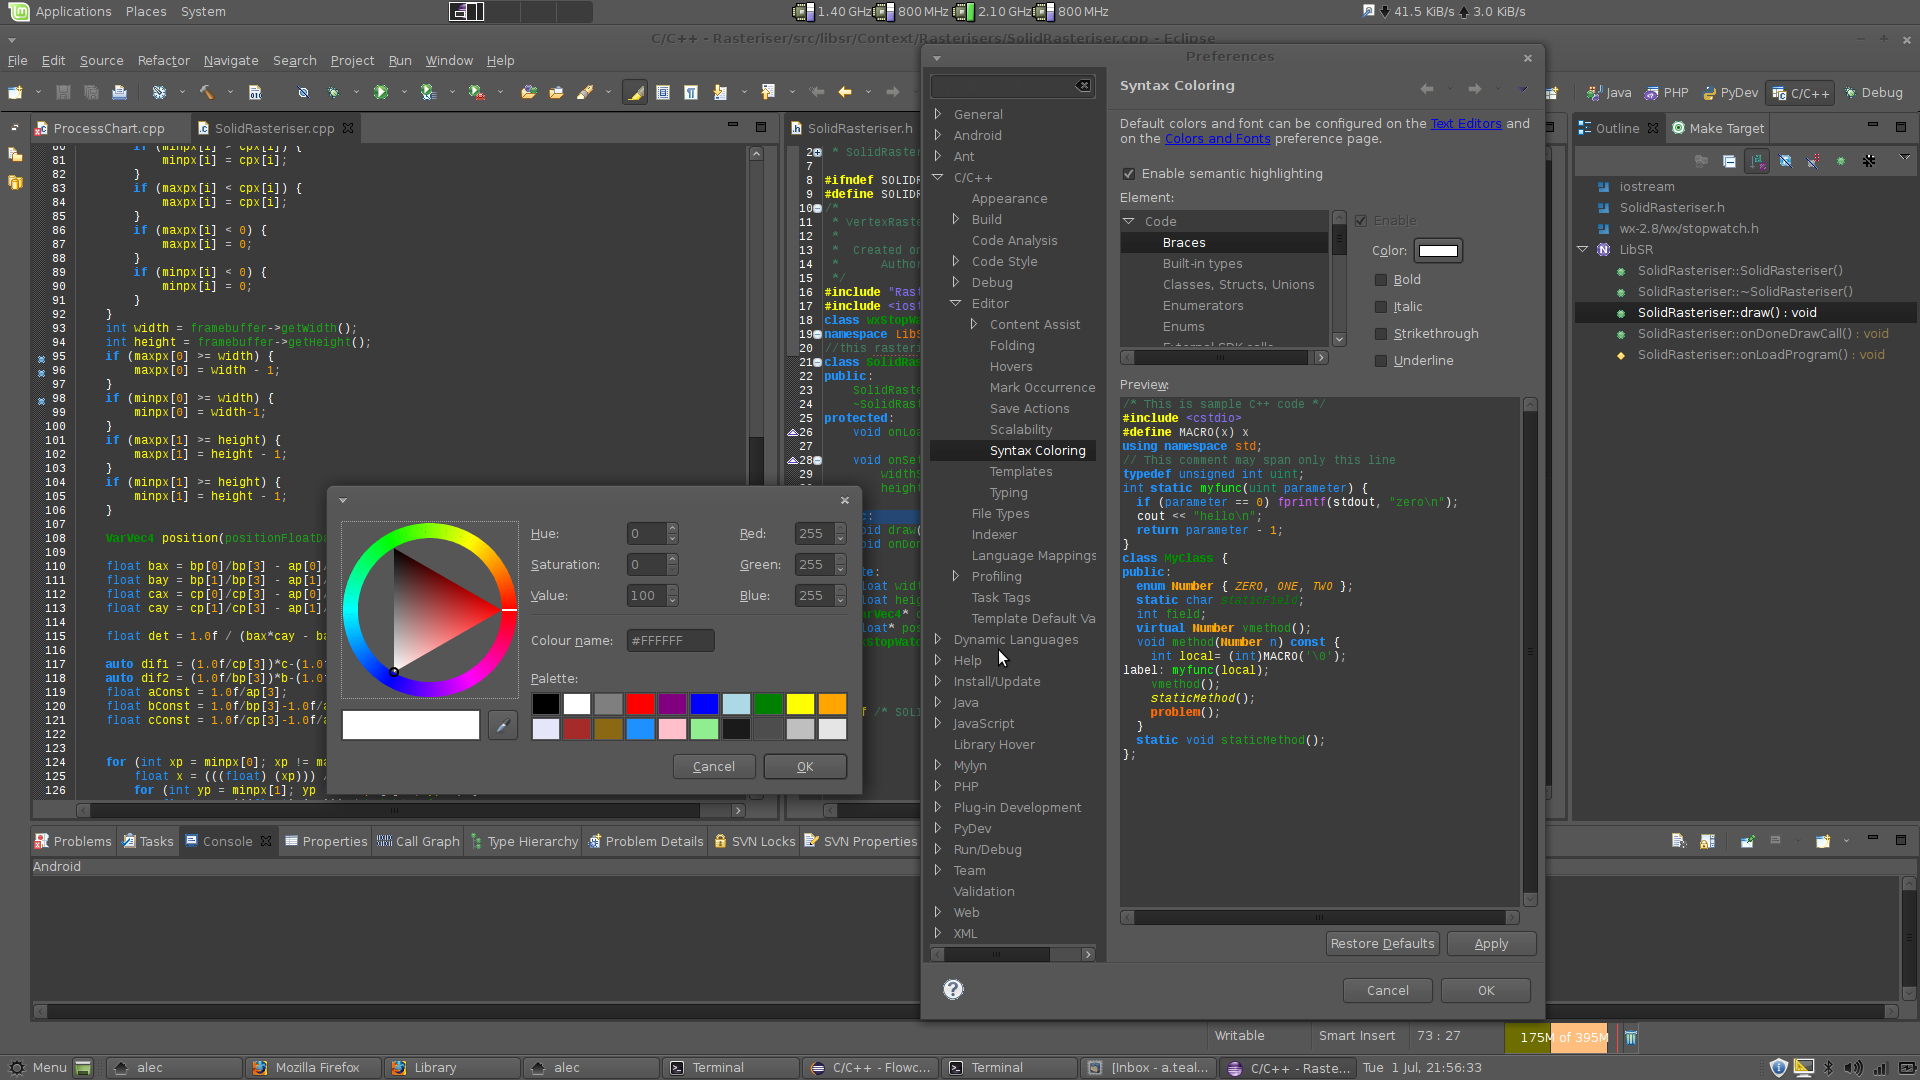This screenshot has height=1080, width=1920.
Task: Select Syntax Coloring in preferences tree
Action: point(1037,450)
